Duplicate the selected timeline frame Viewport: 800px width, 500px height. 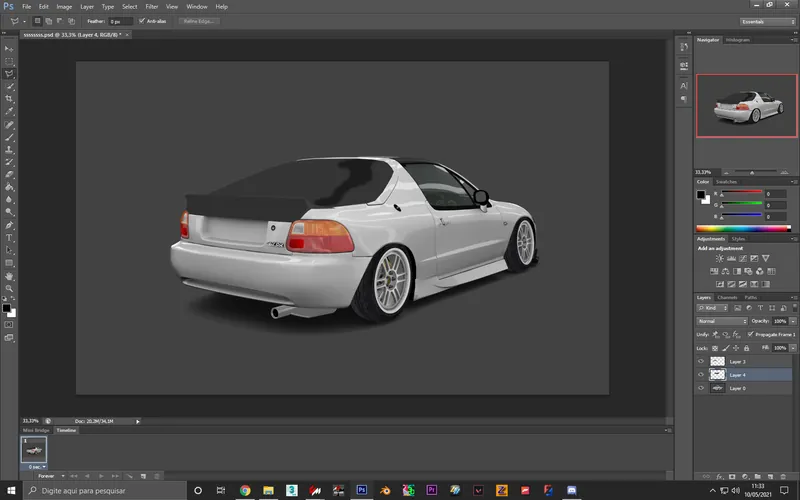(x=143, y=476)
